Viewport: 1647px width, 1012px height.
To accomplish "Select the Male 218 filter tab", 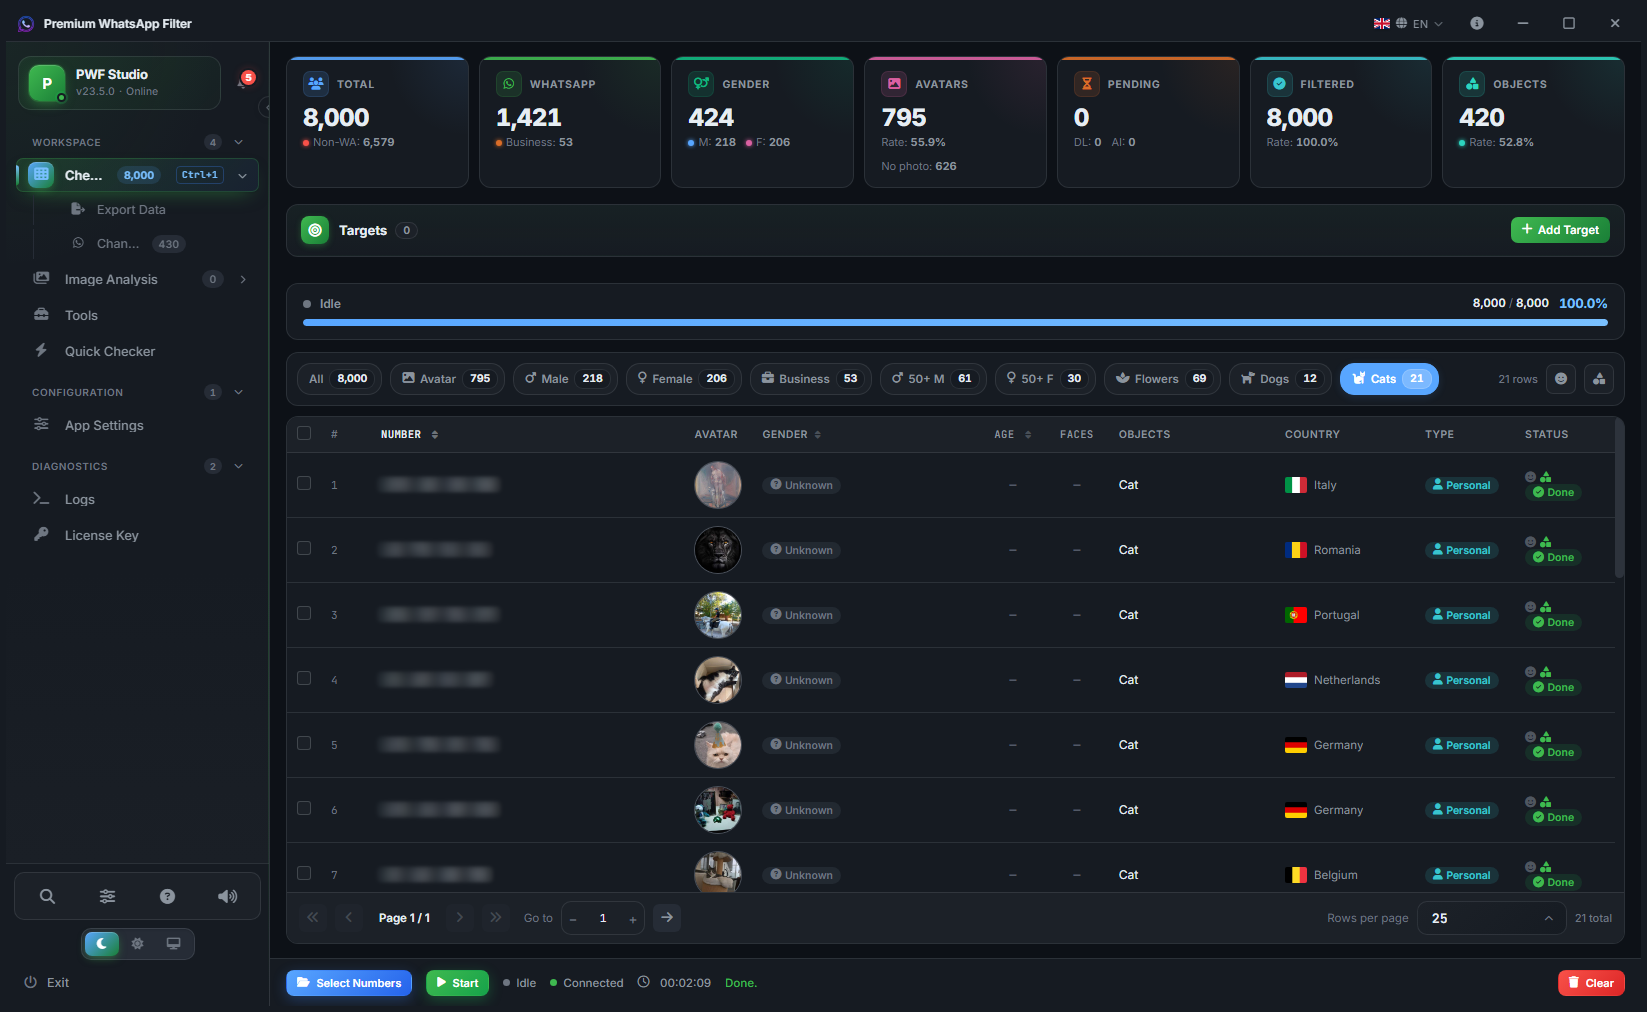I will tap(565, 379).
